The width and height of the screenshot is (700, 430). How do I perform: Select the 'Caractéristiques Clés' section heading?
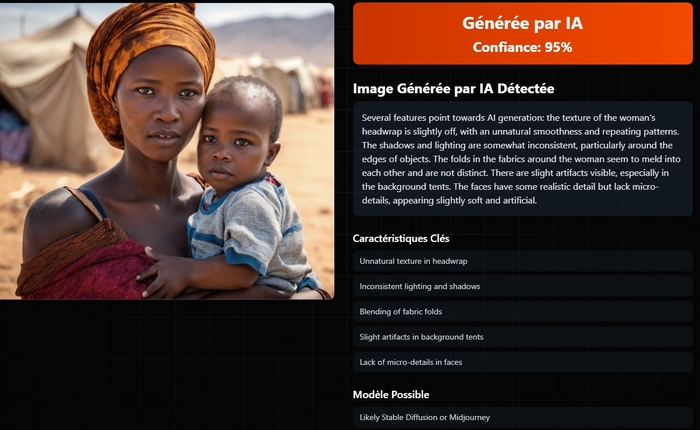pyautogui.click(x=401, y=238)
